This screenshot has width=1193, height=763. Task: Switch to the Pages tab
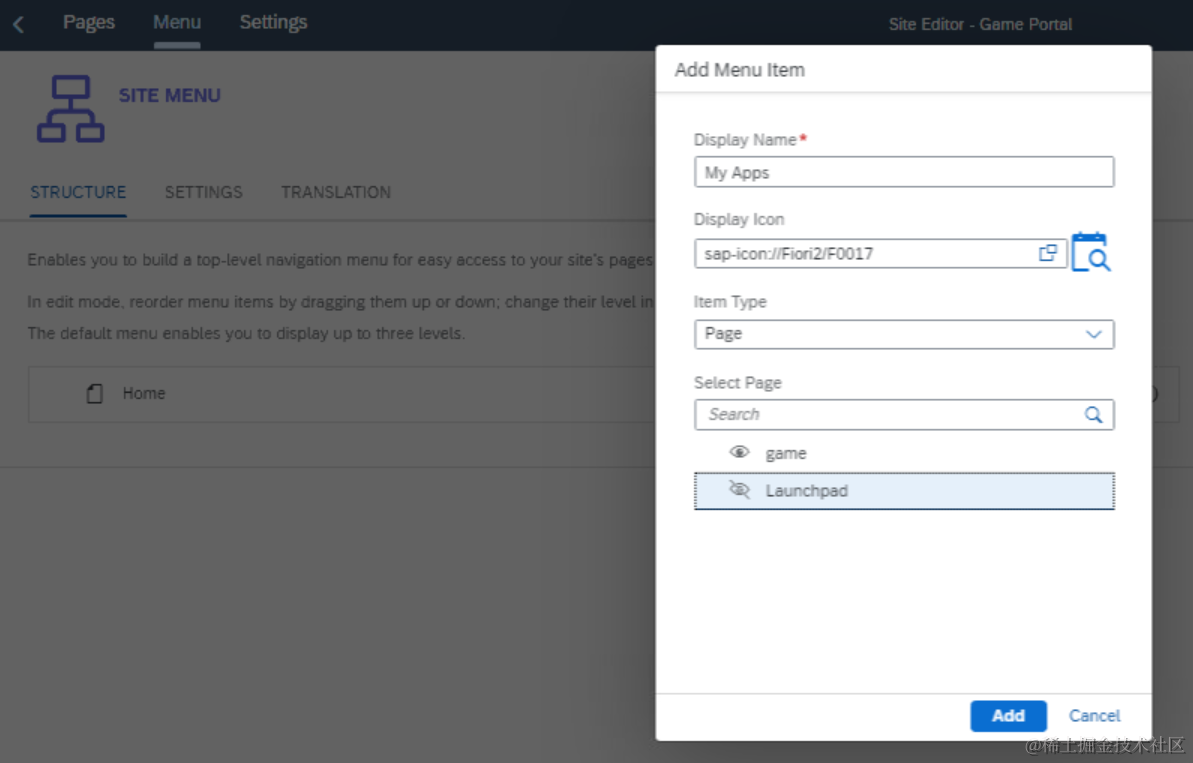[x=89, y=23]
